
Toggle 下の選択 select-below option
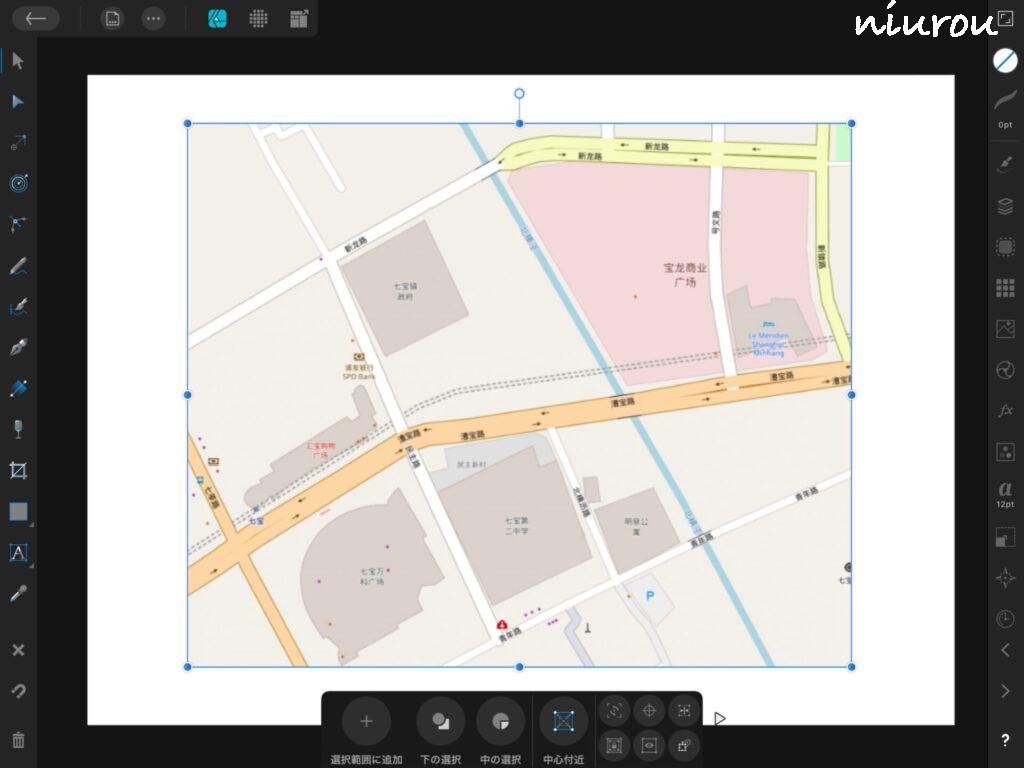pyautogui.click(x=440, y=722)
